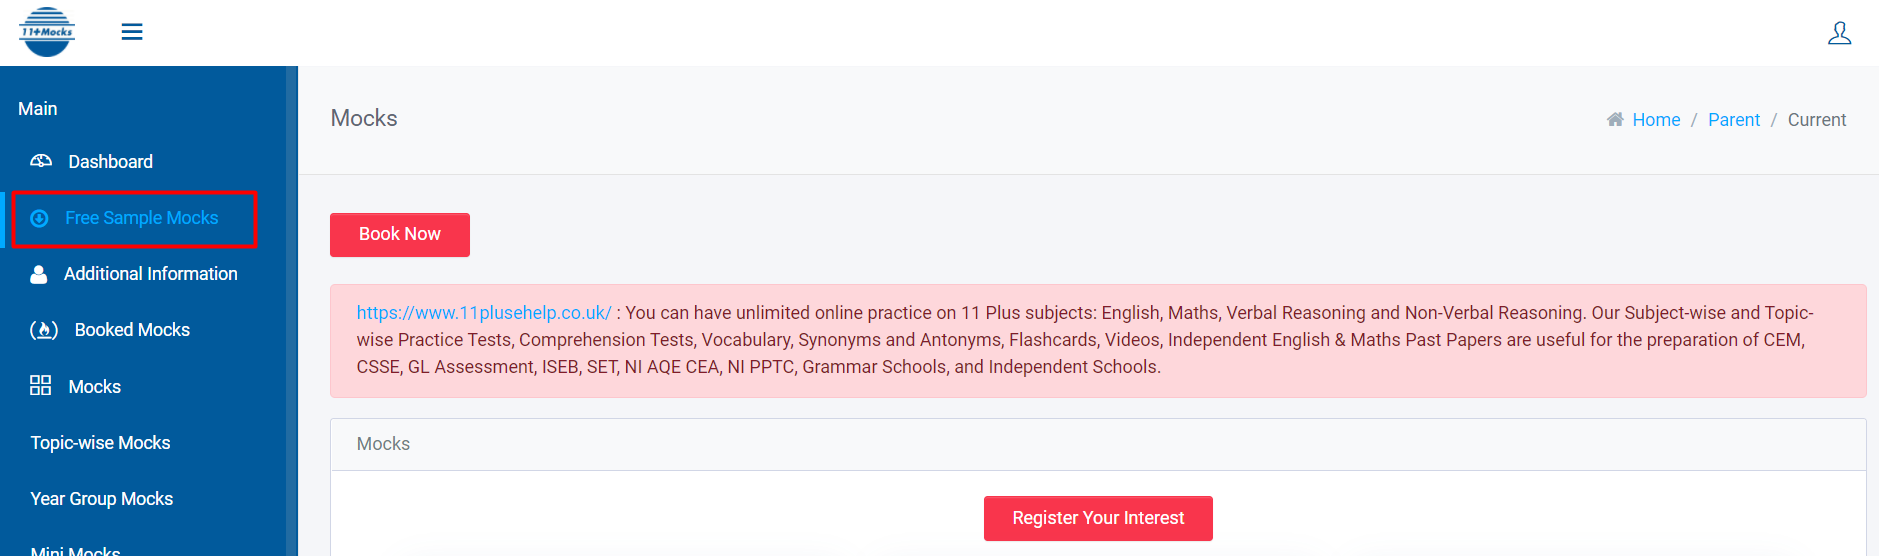The width and height of the screenshot is (1879, 556).
Task: Toggle the hamburger sidebar menu
Action: [132, 32]
